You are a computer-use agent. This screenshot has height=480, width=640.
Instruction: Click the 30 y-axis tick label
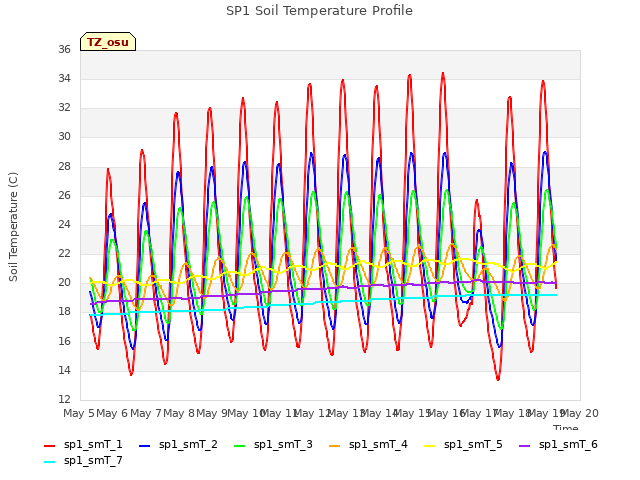coord(64,137)
